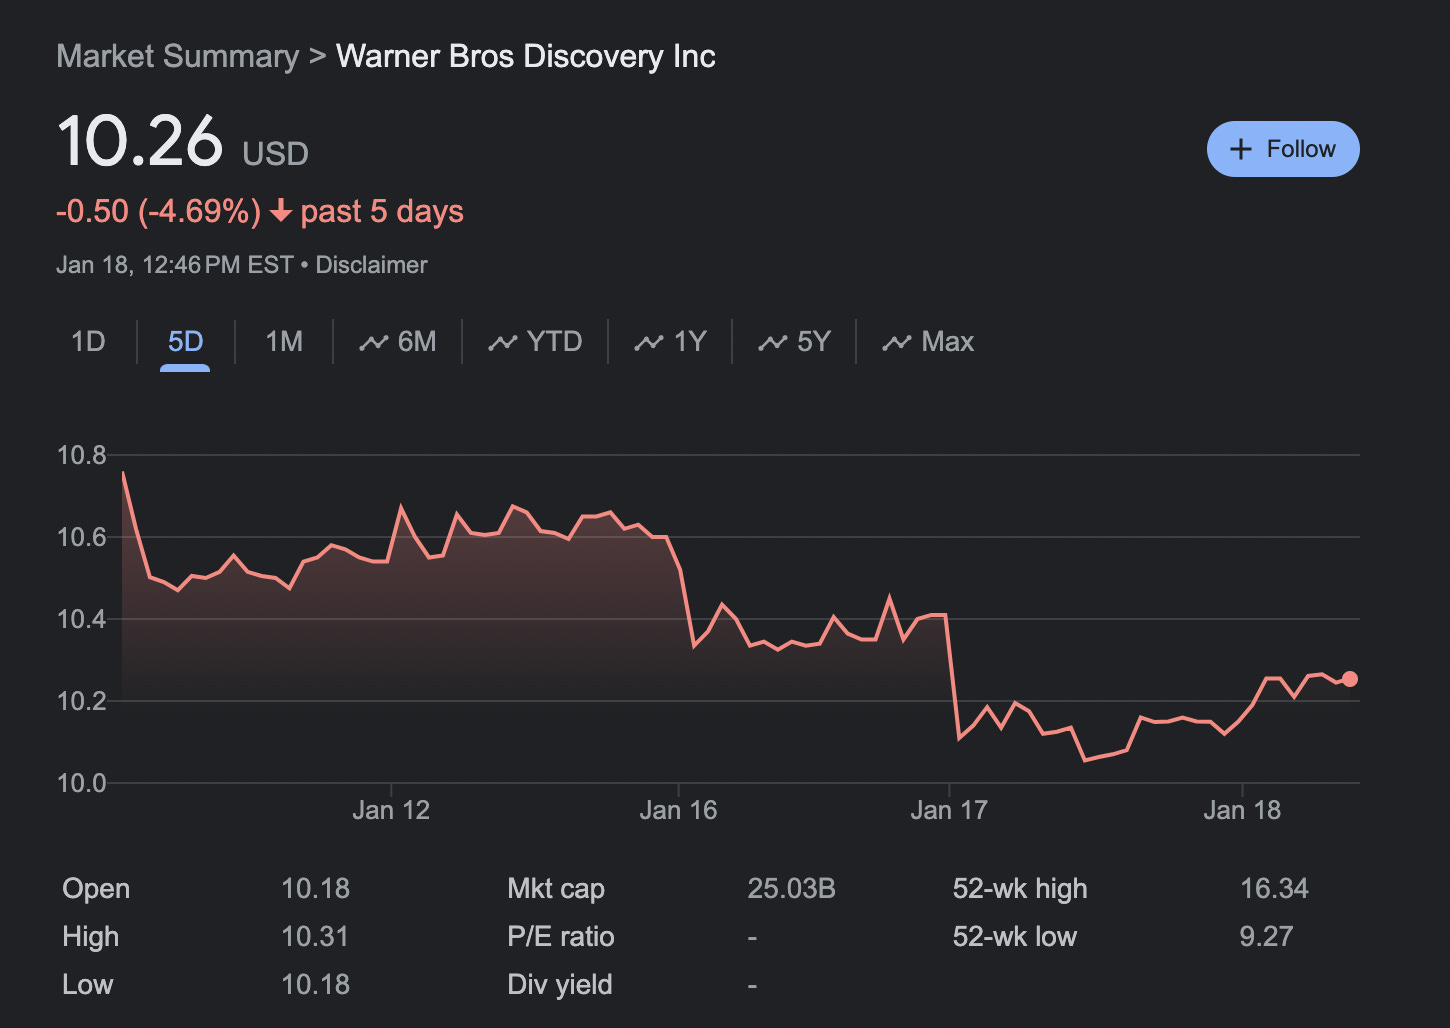Click the USD currency label

276,154
